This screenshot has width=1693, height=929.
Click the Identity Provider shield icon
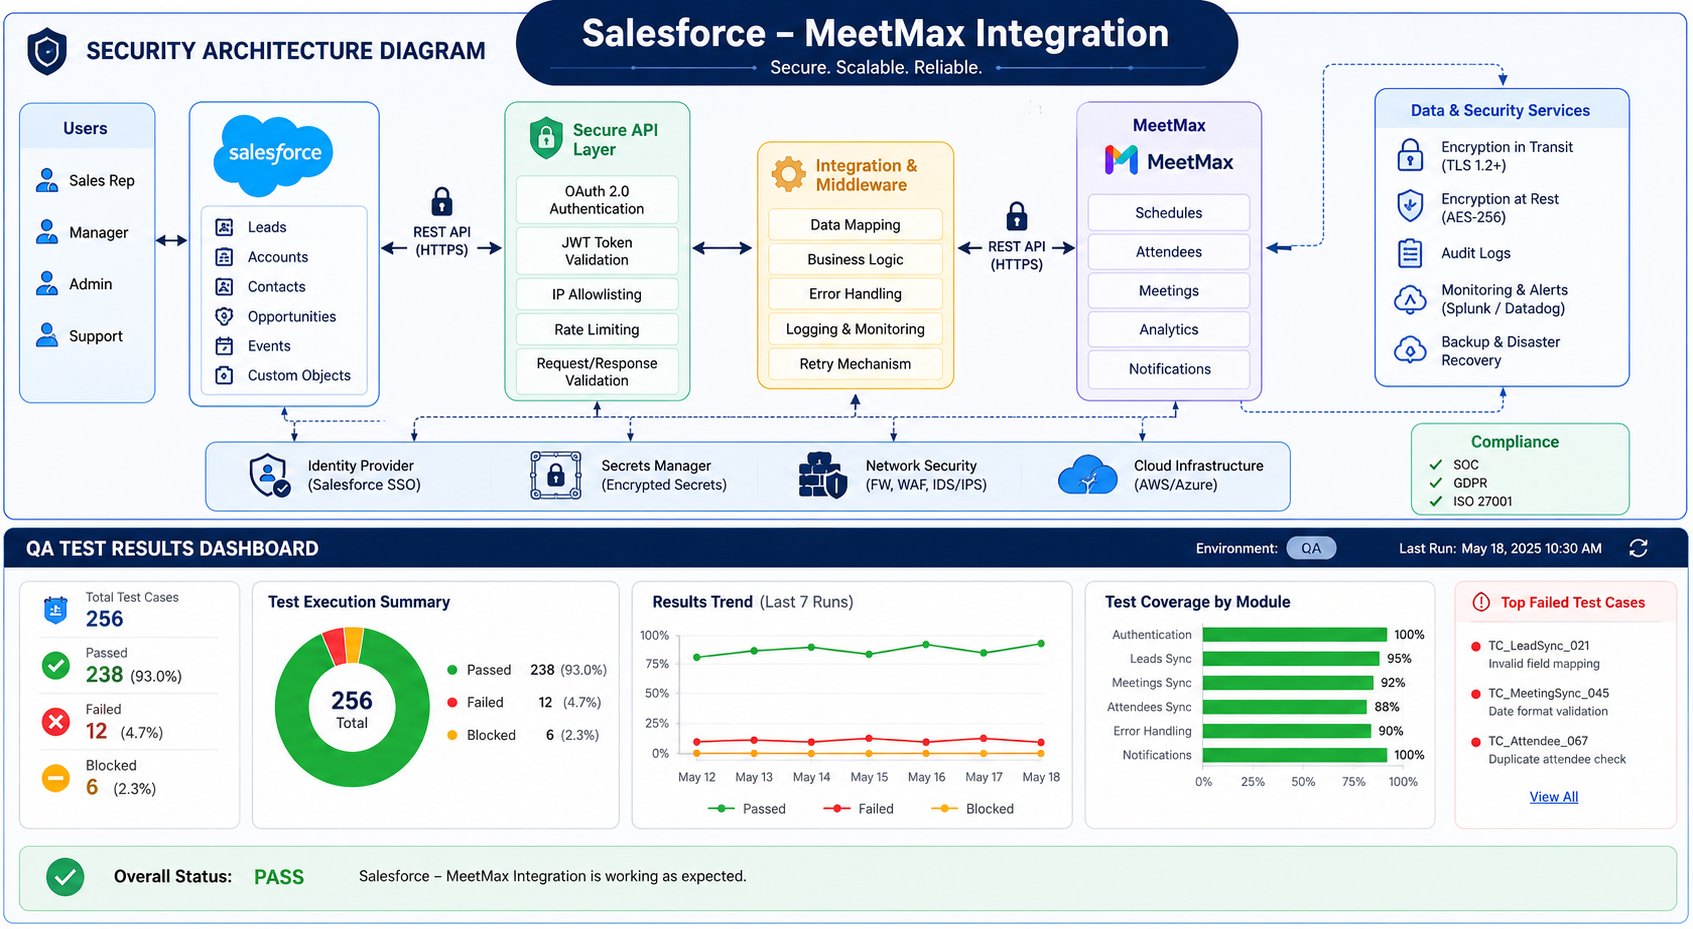pyautogui.click(x=269, y=475)
